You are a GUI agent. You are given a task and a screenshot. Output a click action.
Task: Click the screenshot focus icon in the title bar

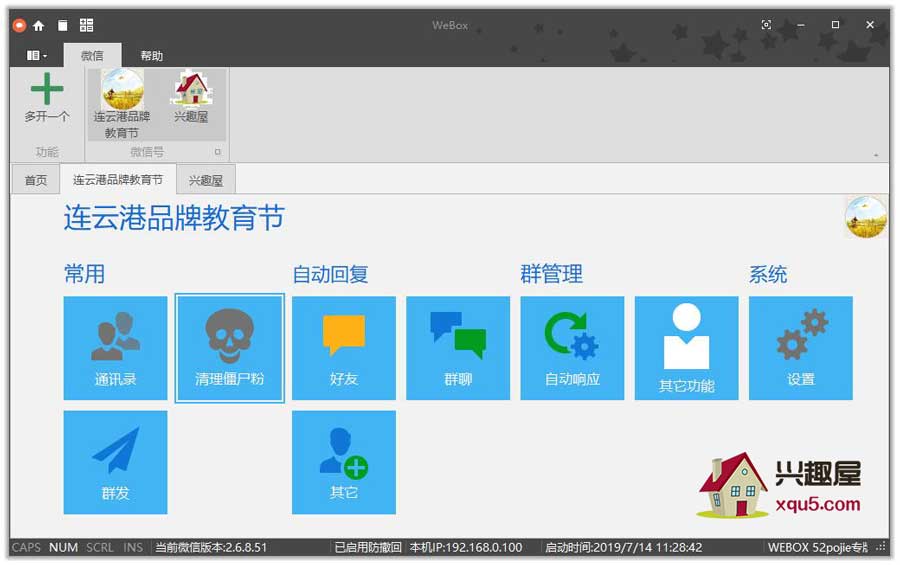(766, 25)
